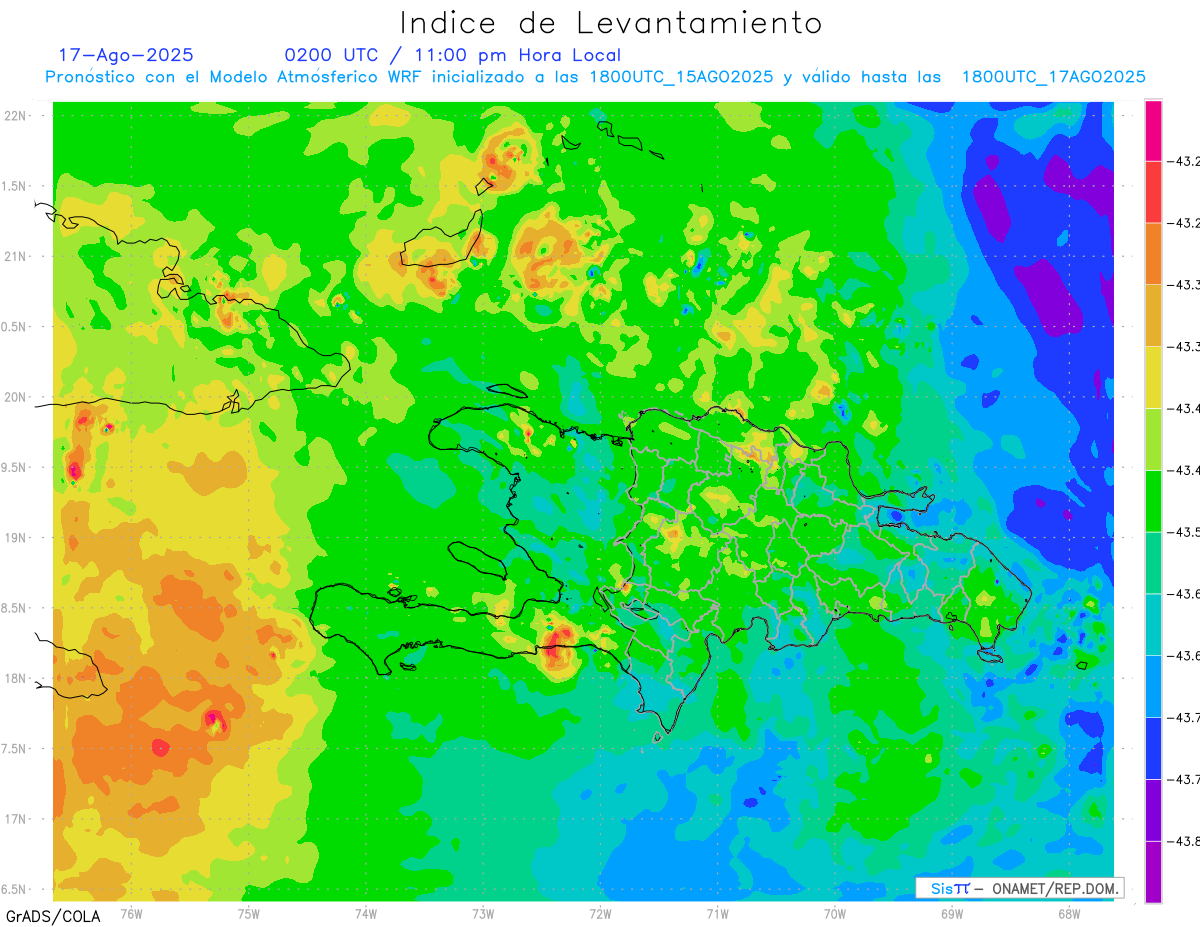
Task: Click the '68W' longitude label
Action: coord(1069,914)
